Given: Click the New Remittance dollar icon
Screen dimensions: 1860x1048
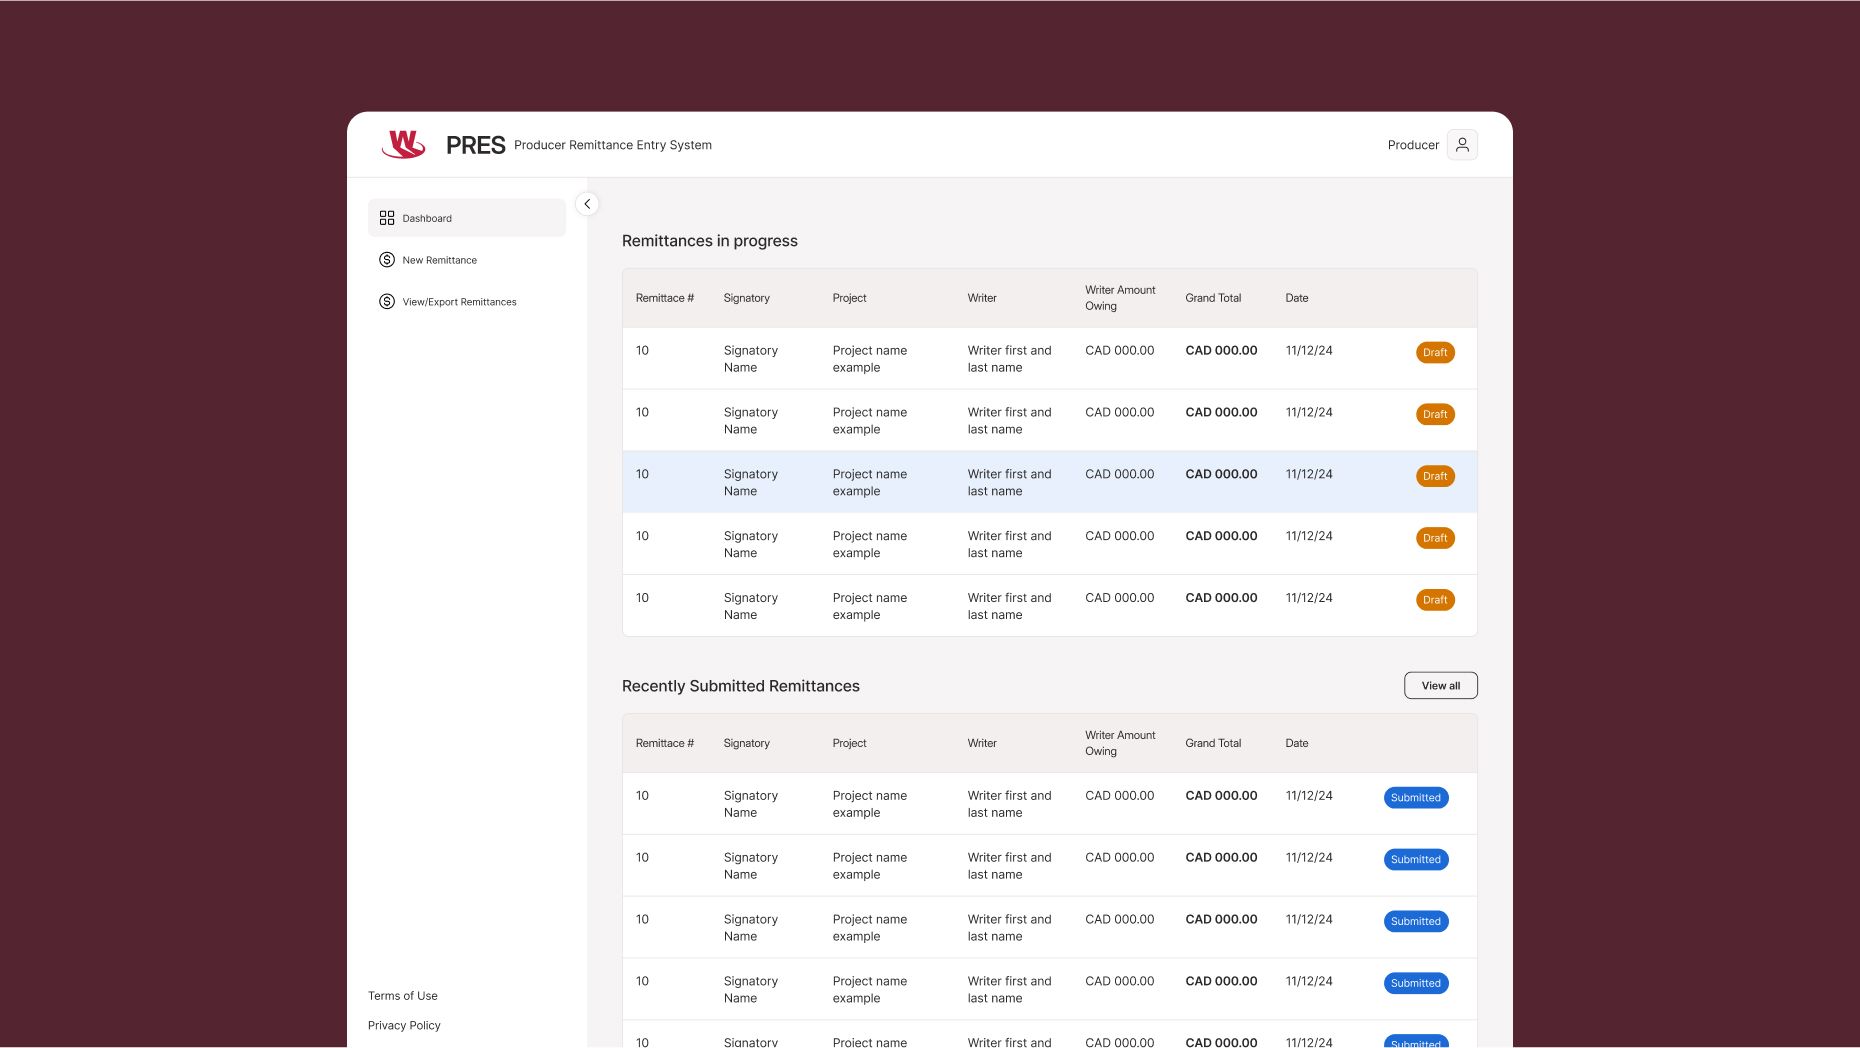Looking at the screenshot, I should [x=387, y=260].
